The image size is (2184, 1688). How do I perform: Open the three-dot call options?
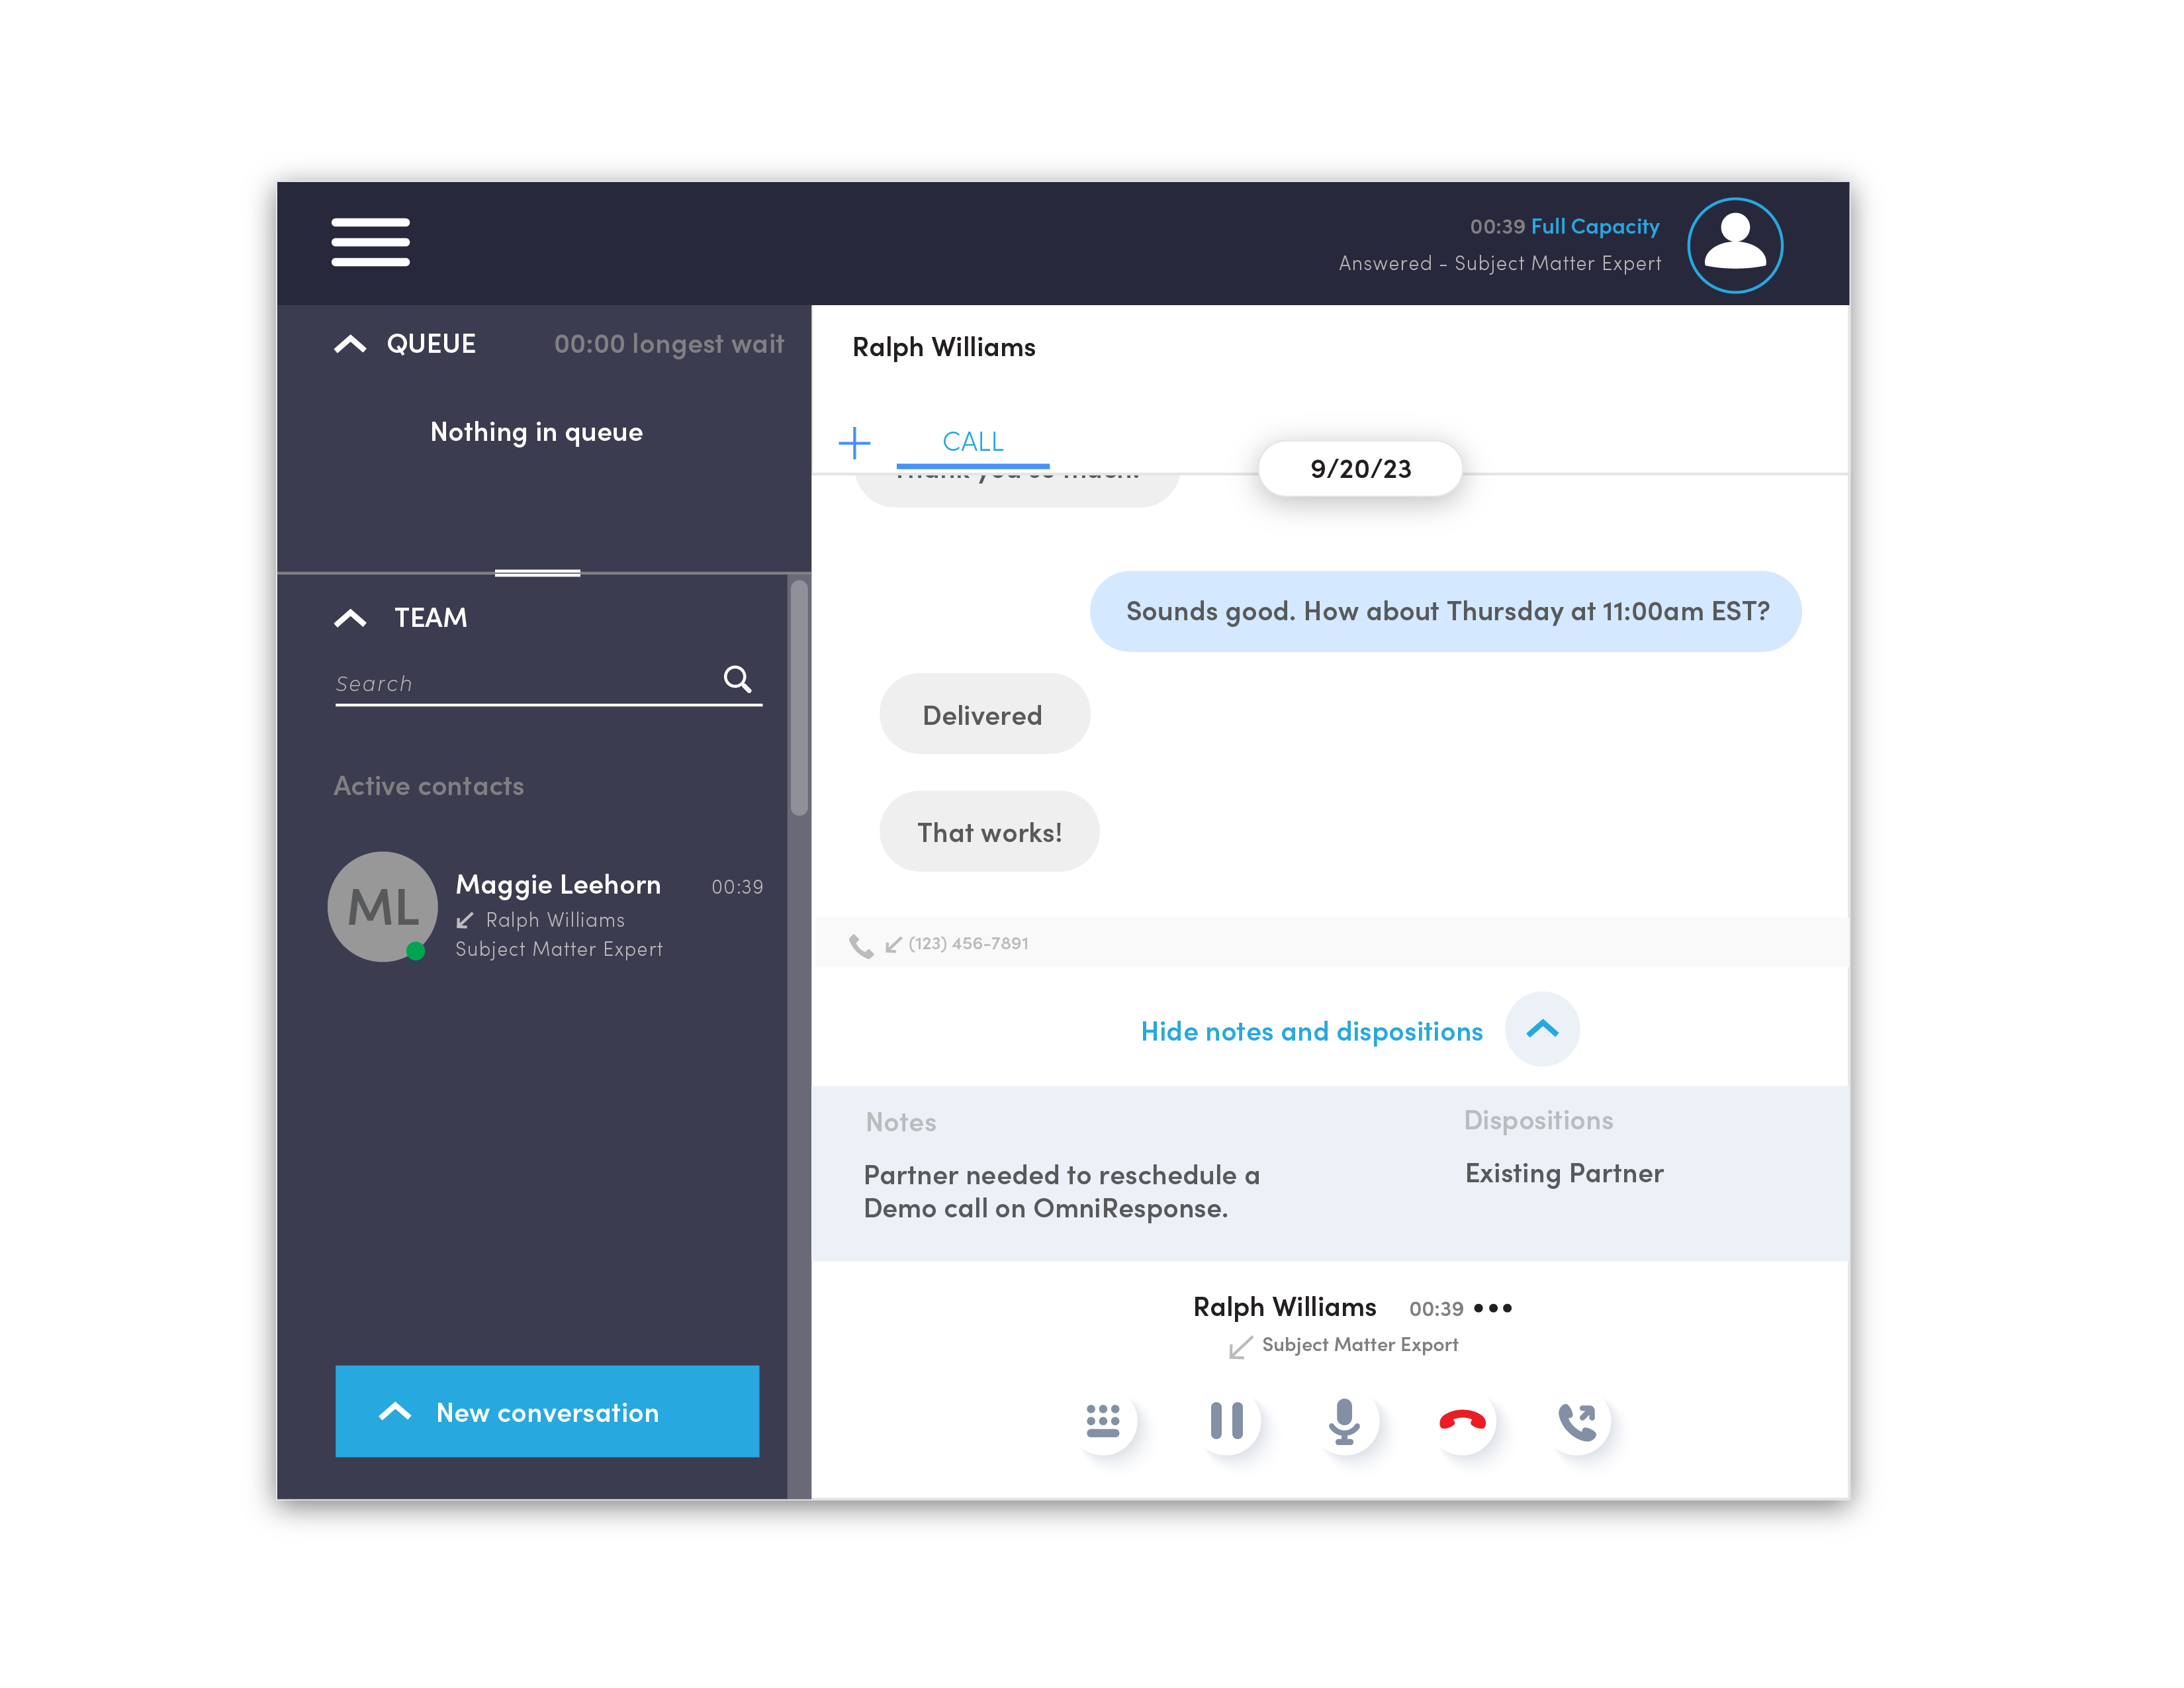pyautogui.click(x=1493, y=1308)
